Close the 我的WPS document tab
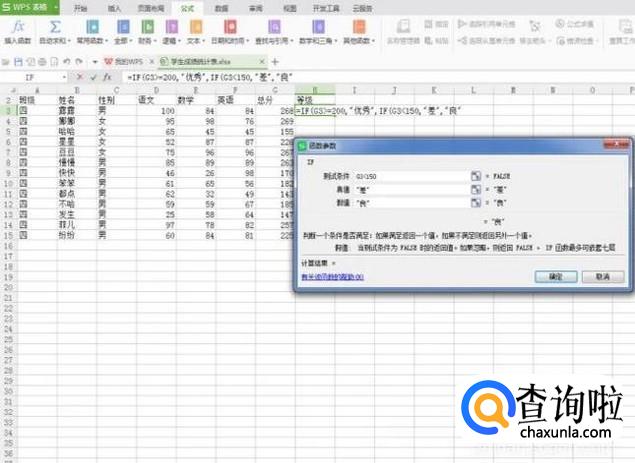This screenshot has width=635, height=463. (x=152, y=62)
